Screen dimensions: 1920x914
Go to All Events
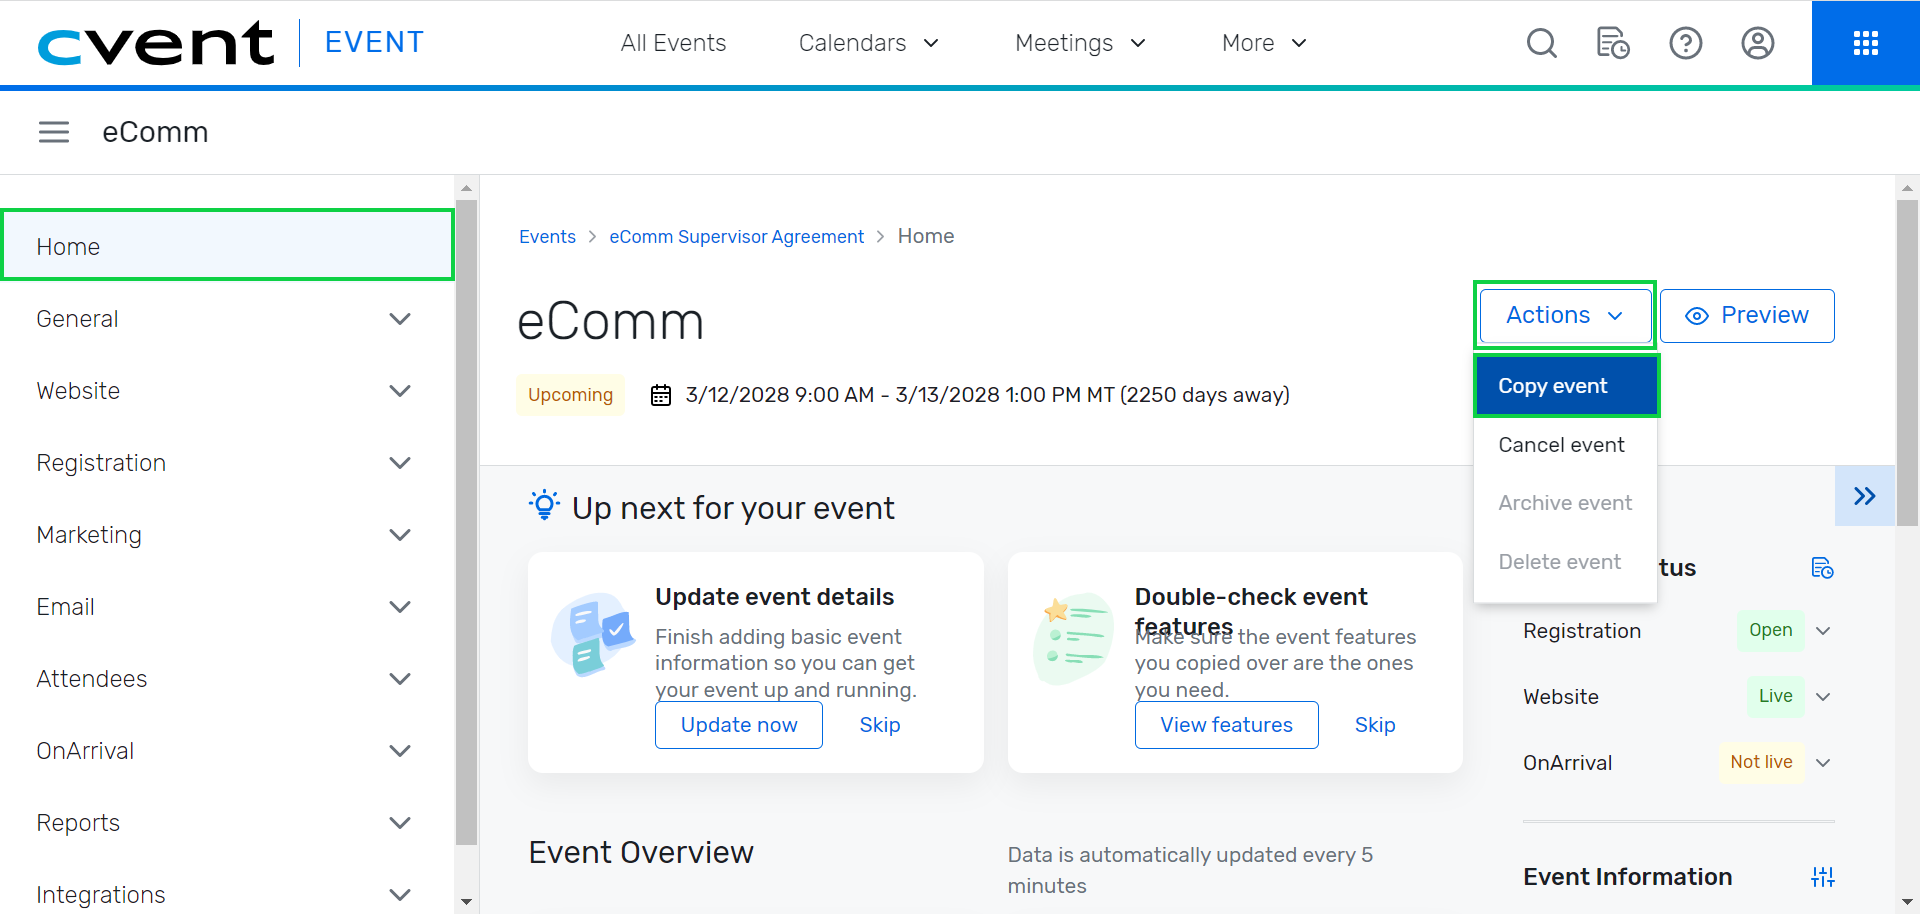673,43
